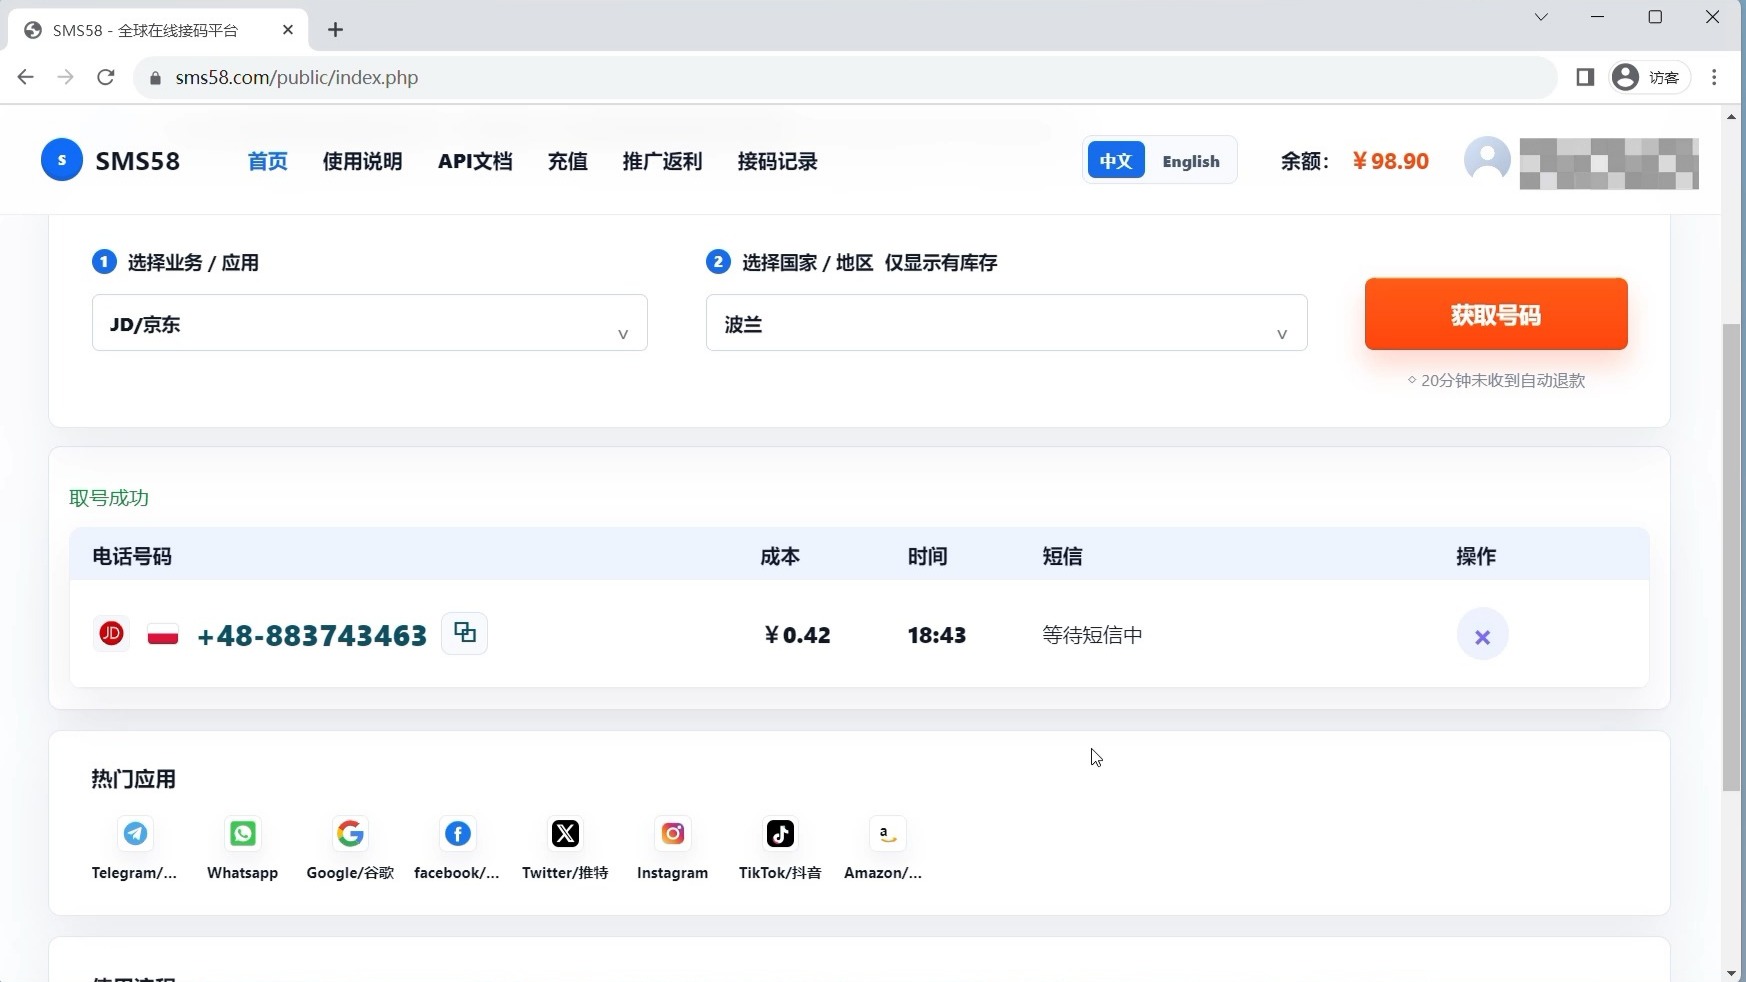Go forward in browser history
1746x982 pixels.
click(66, 77)
